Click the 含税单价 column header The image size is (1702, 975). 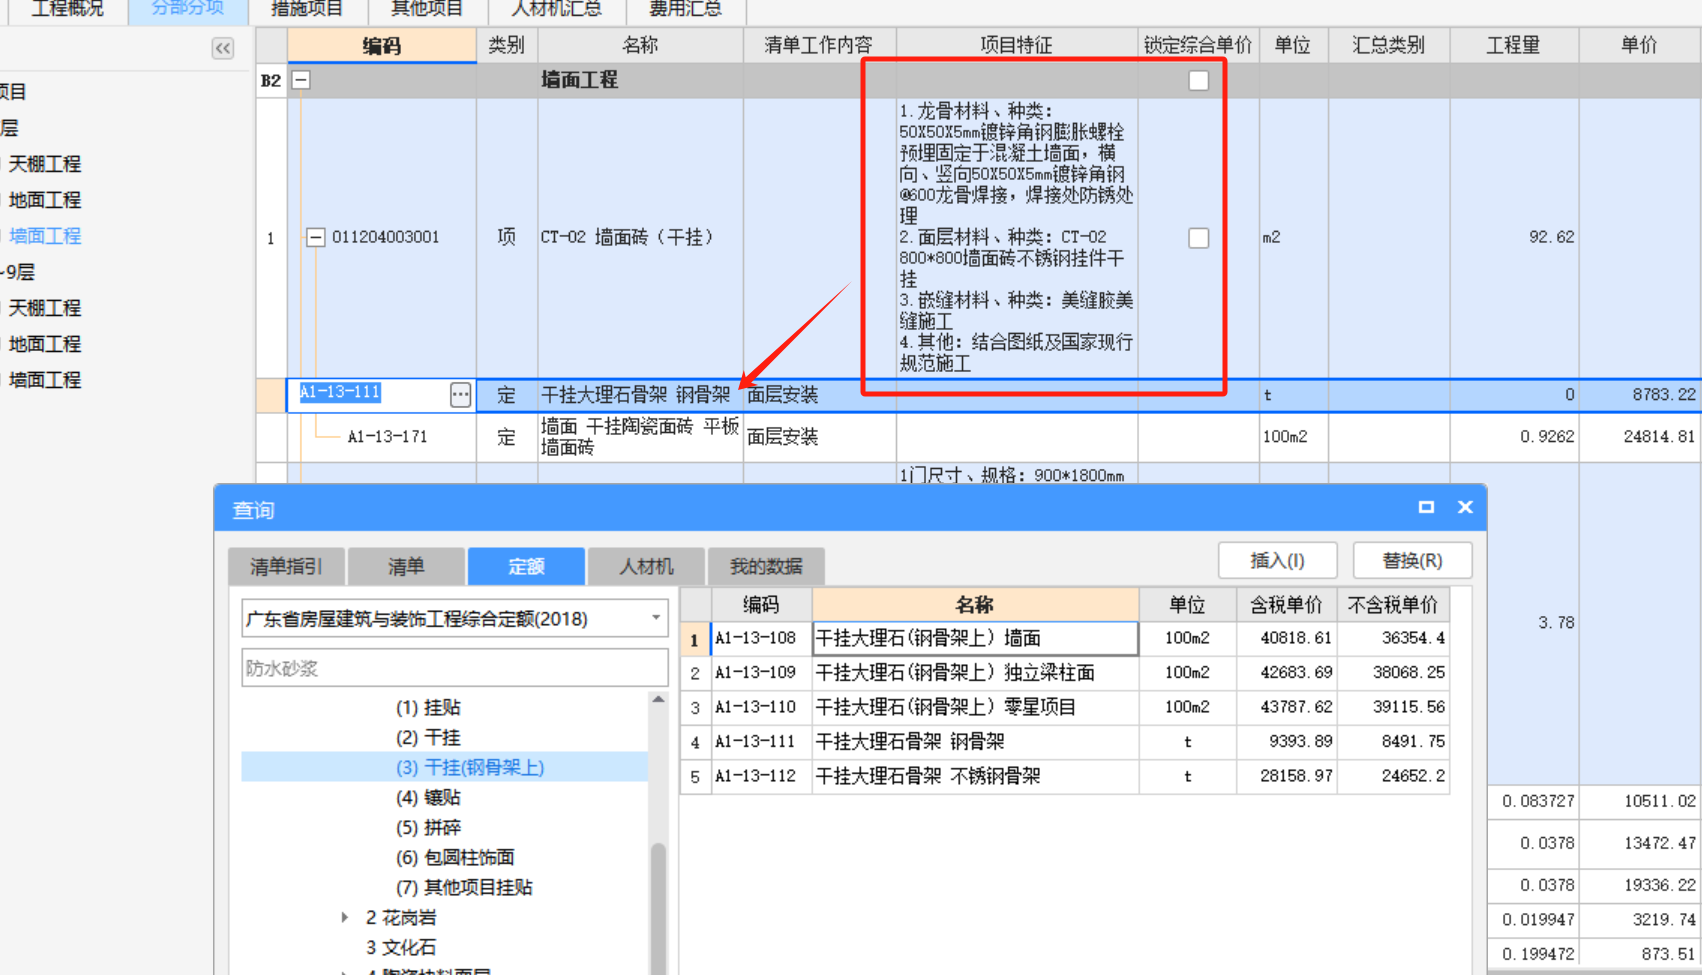tap(1286, 604)
